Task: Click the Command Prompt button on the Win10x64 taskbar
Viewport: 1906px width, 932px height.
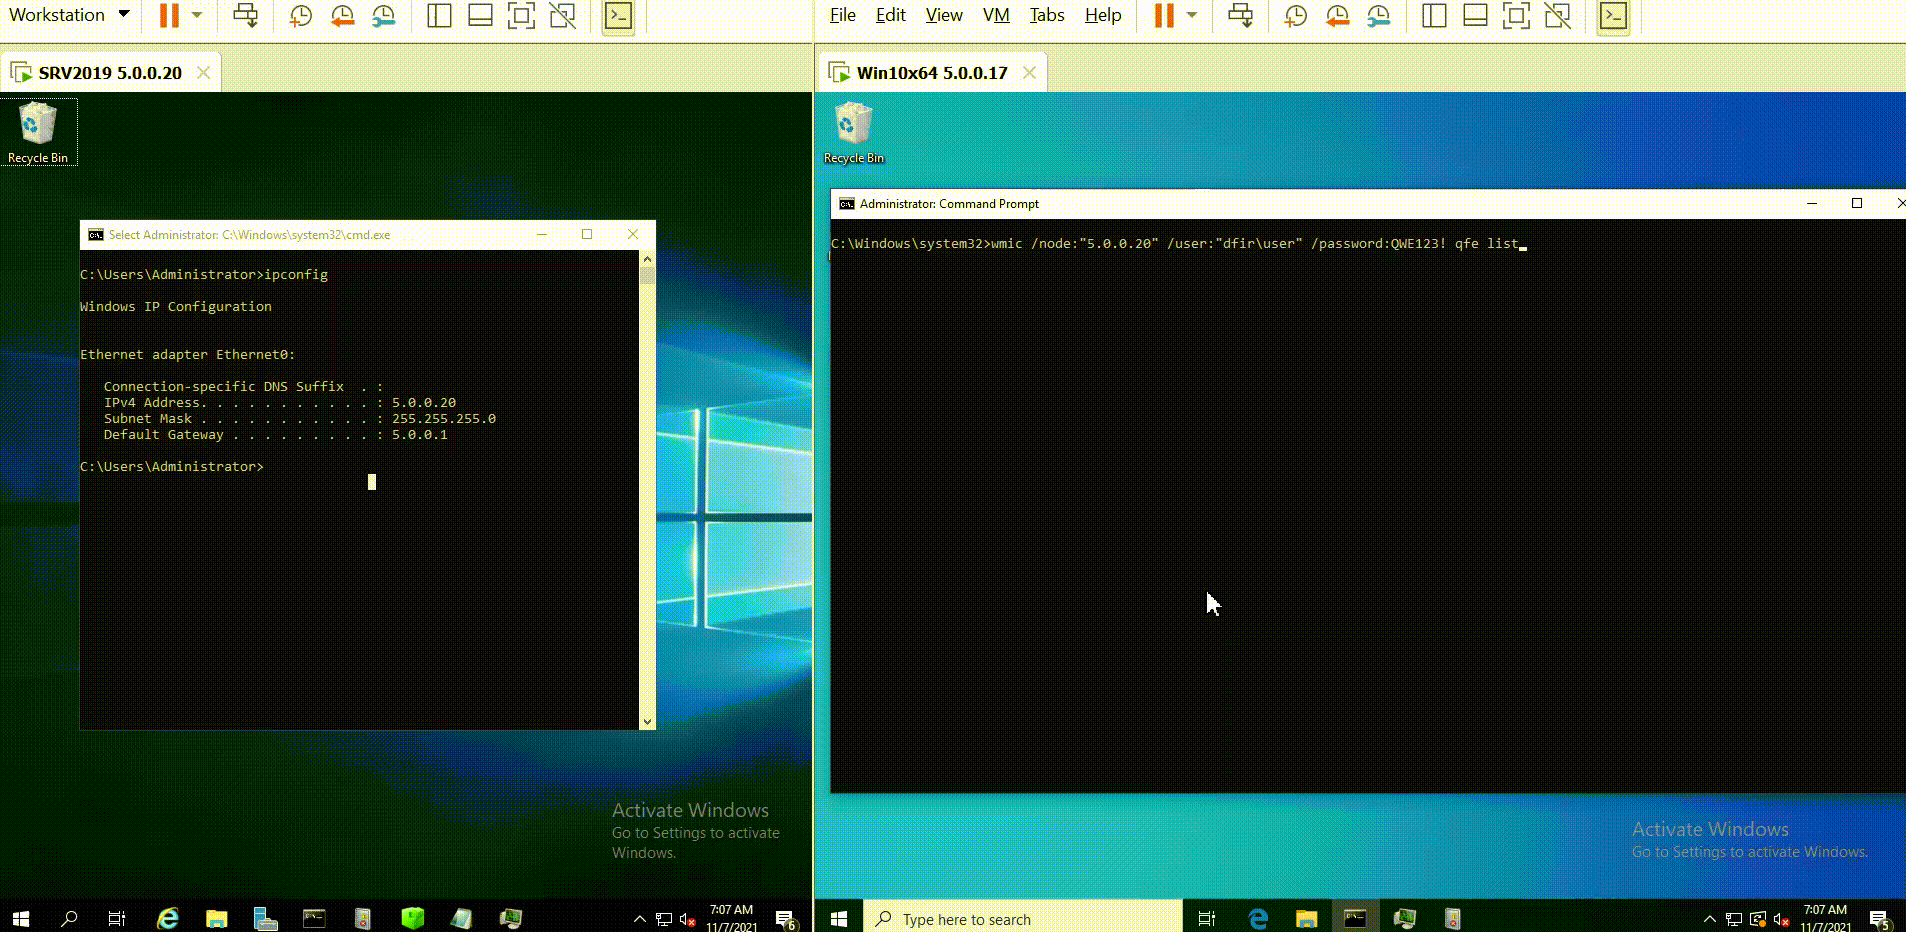Action: click(x=1355, y=918)
